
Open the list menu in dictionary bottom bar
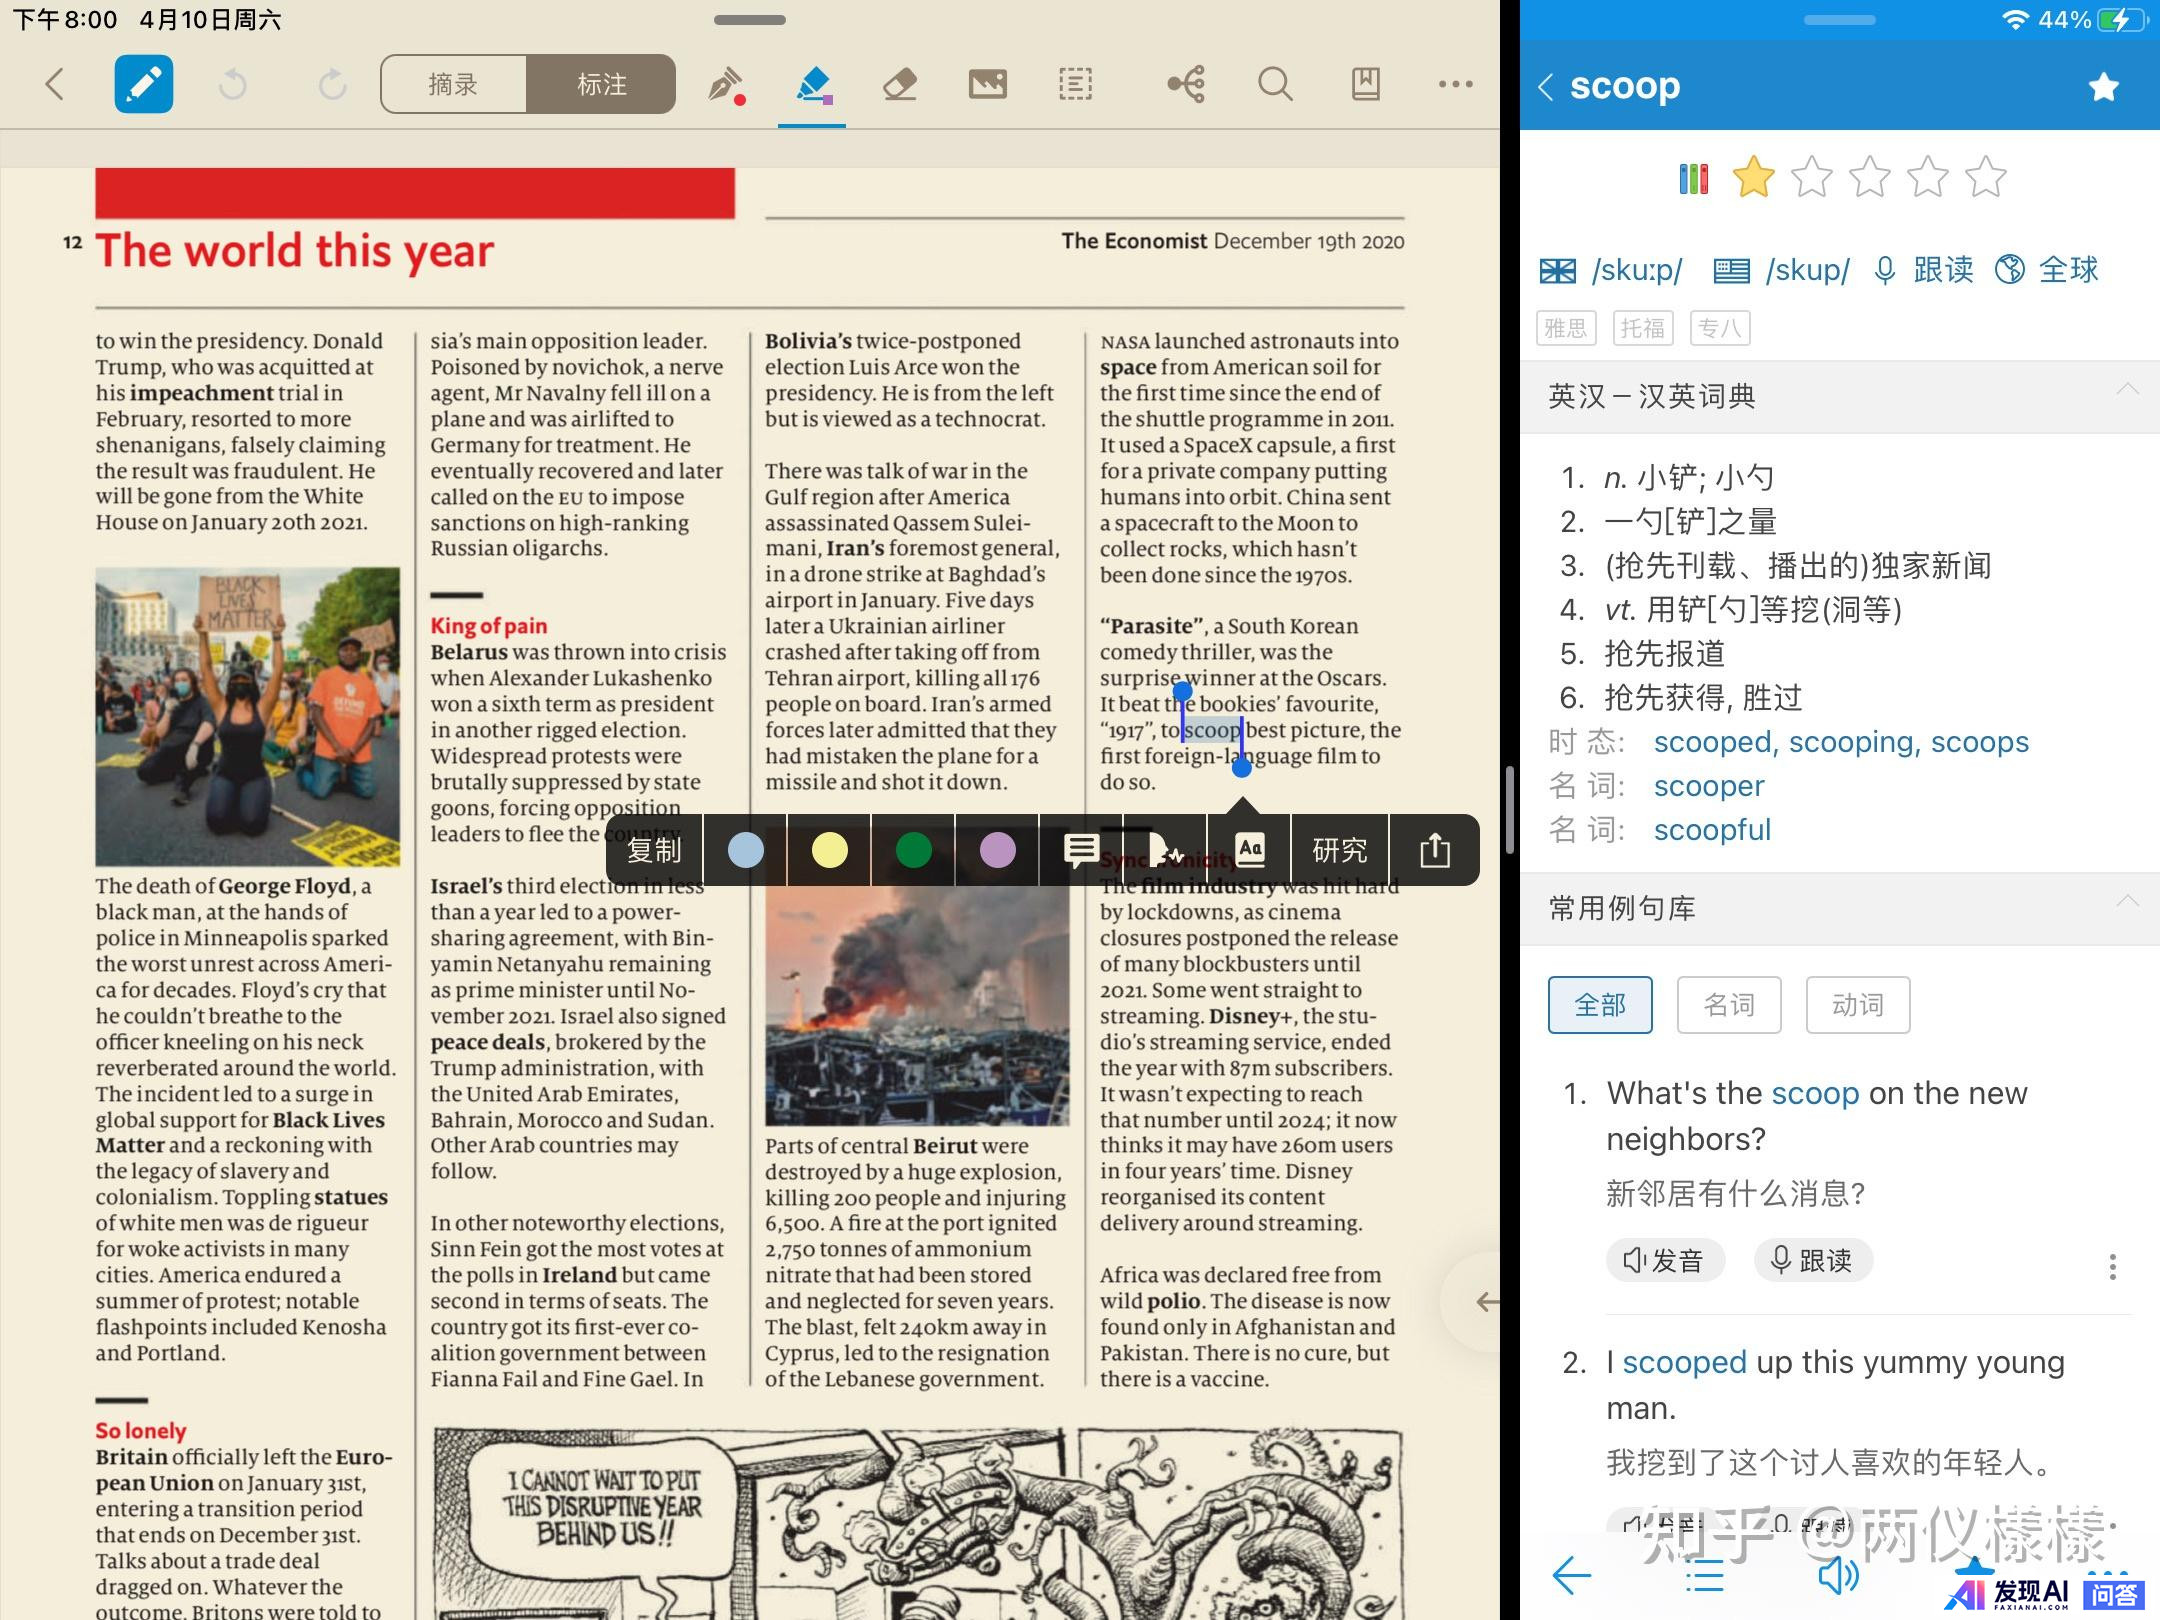(1704, 1576)
